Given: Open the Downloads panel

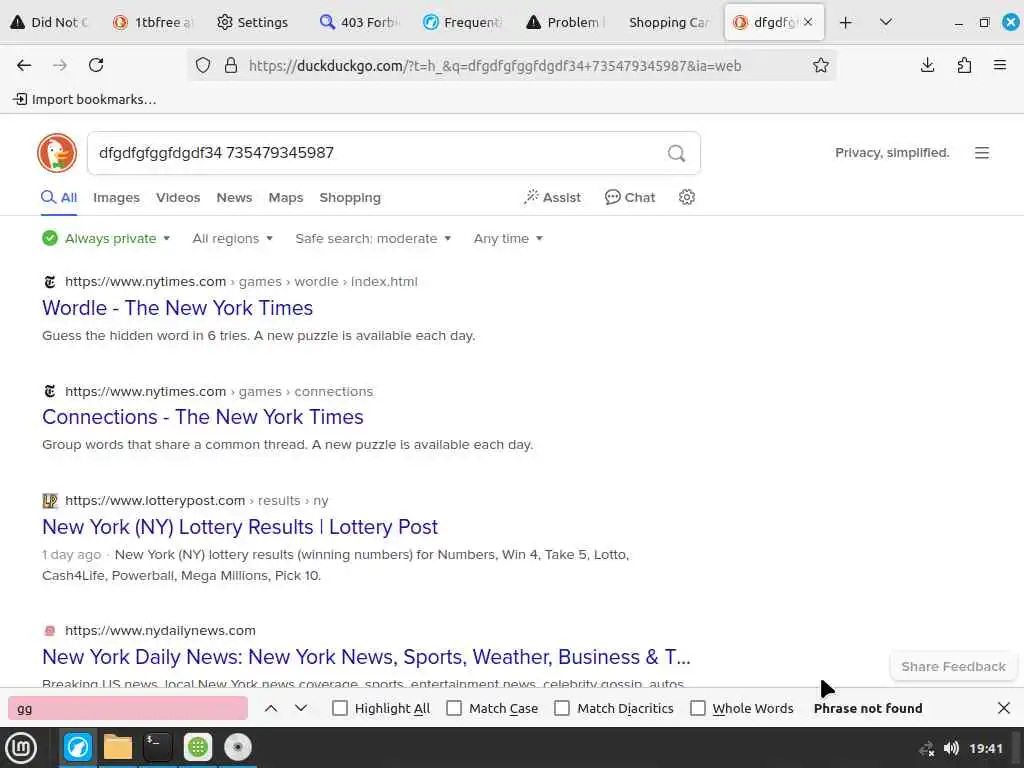Looking at the screenshot, I should pyautogui.click(x=927, y=65).
